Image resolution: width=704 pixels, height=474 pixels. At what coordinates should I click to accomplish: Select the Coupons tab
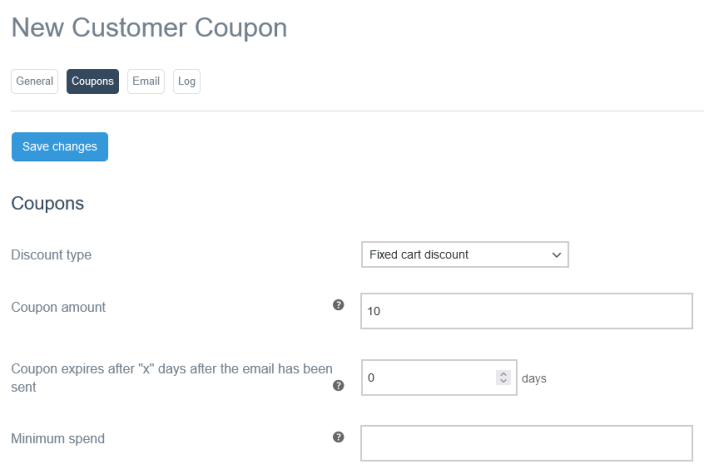pos(93,81)
